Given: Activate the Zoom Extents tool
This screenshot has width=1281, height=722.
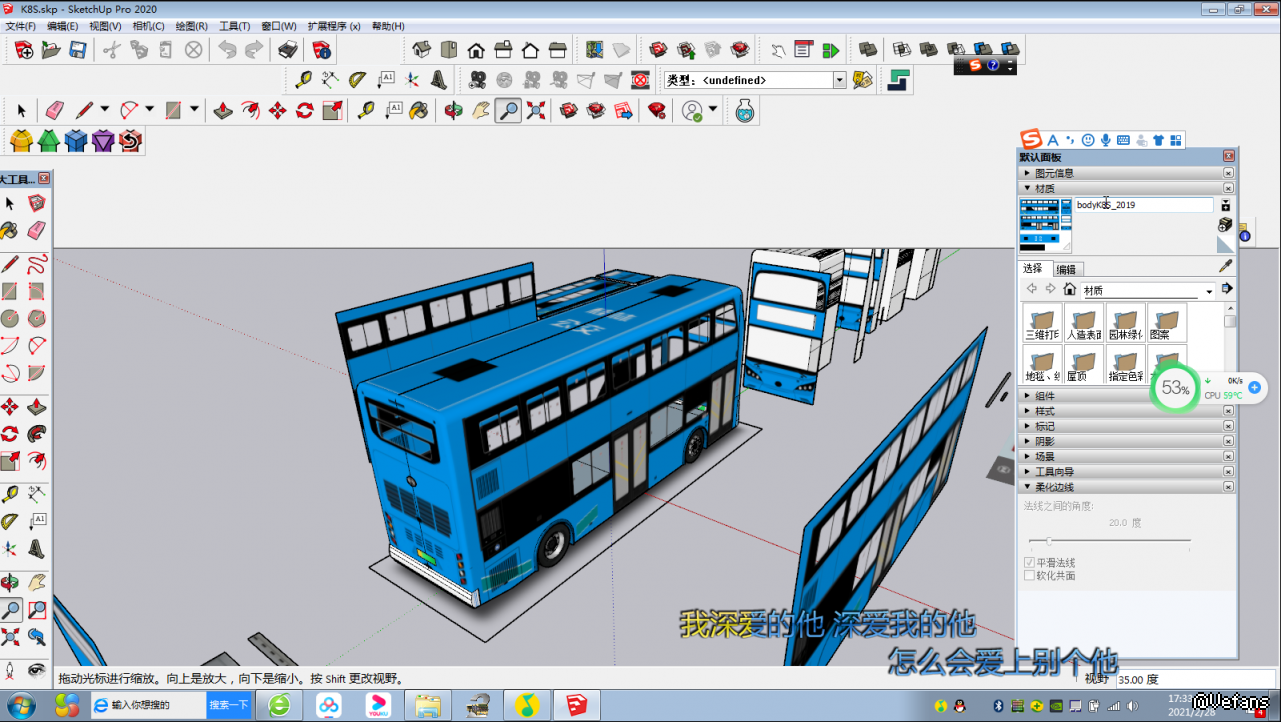Looking at the screenshot, I should [535, 110].
